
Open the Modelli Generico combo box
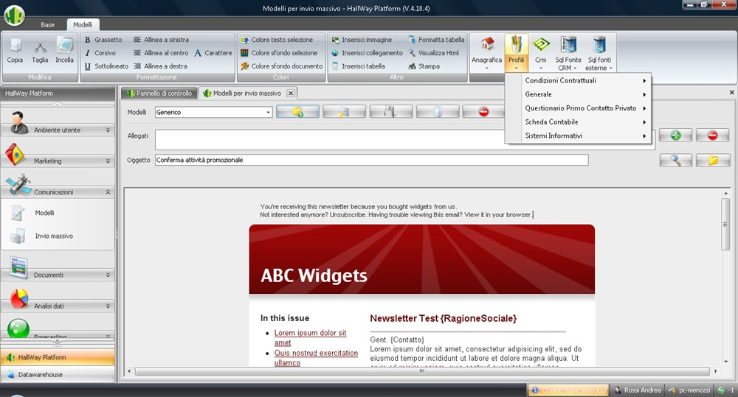point(214,112)
